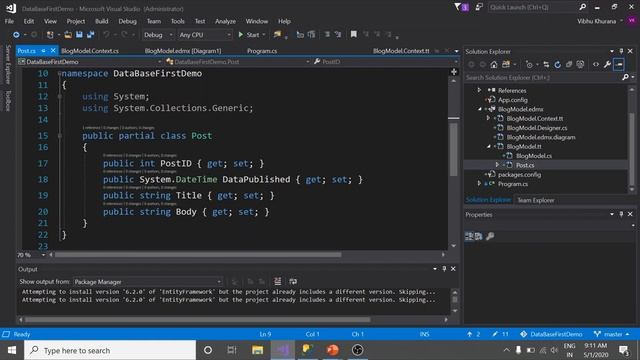Click the Find in Files toolbar icon

(x=278, y=35)
